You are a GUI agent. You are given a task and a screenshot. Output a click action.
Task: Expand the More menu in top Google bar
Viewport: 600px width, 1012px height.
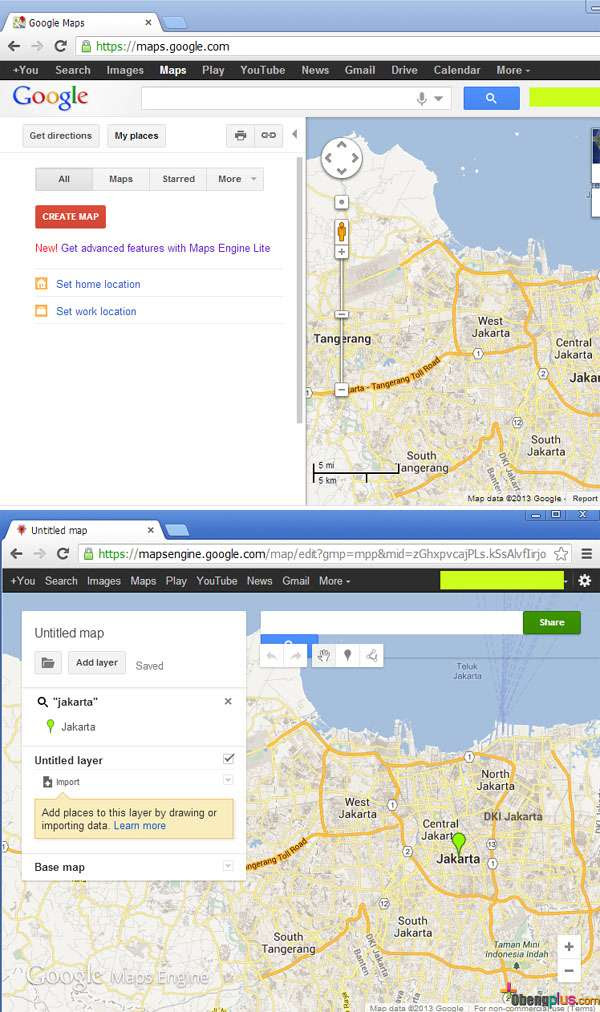(x=513, y=70)
